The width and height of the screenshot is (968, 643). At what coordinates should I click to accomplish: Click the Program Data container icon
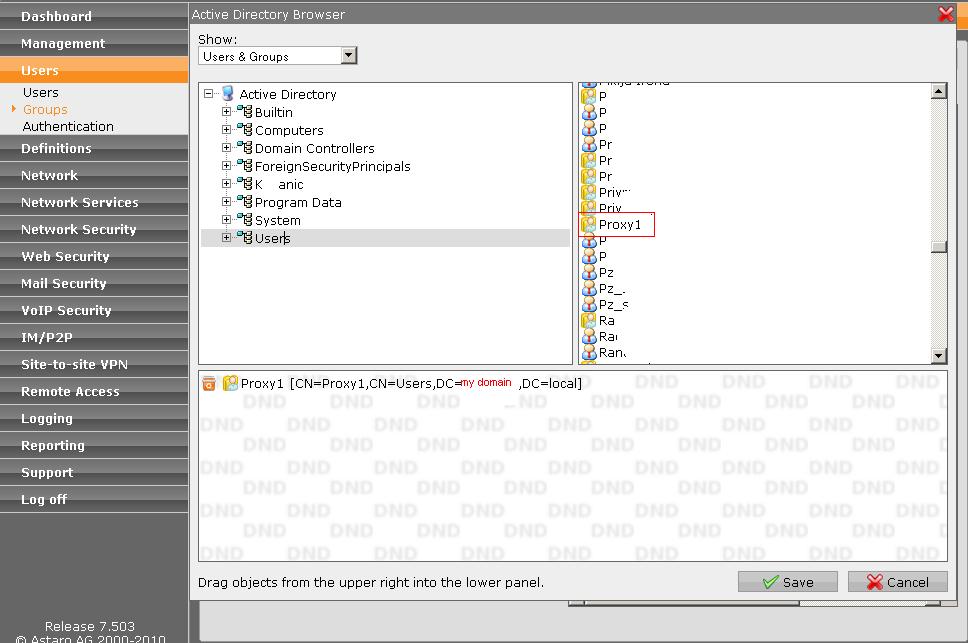pyautogui.click(x=244, y=202)
